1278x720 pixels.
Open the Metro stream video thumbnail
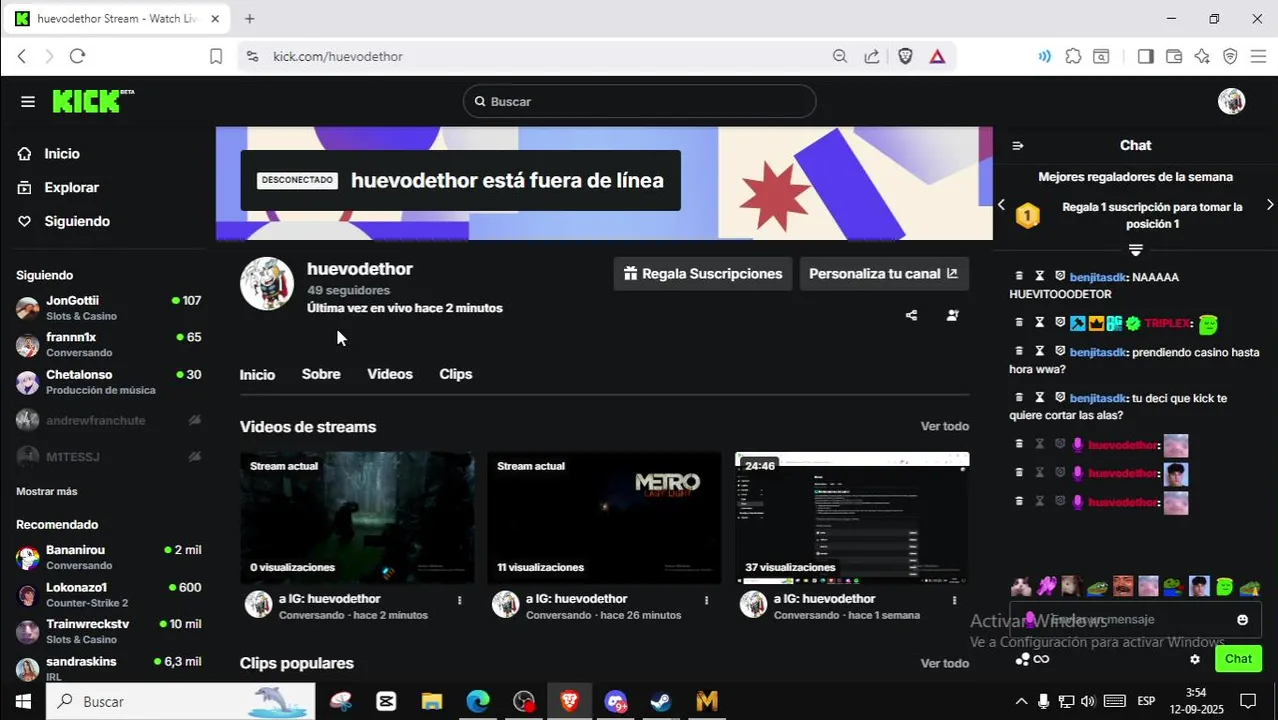click(x=604, y=518)
